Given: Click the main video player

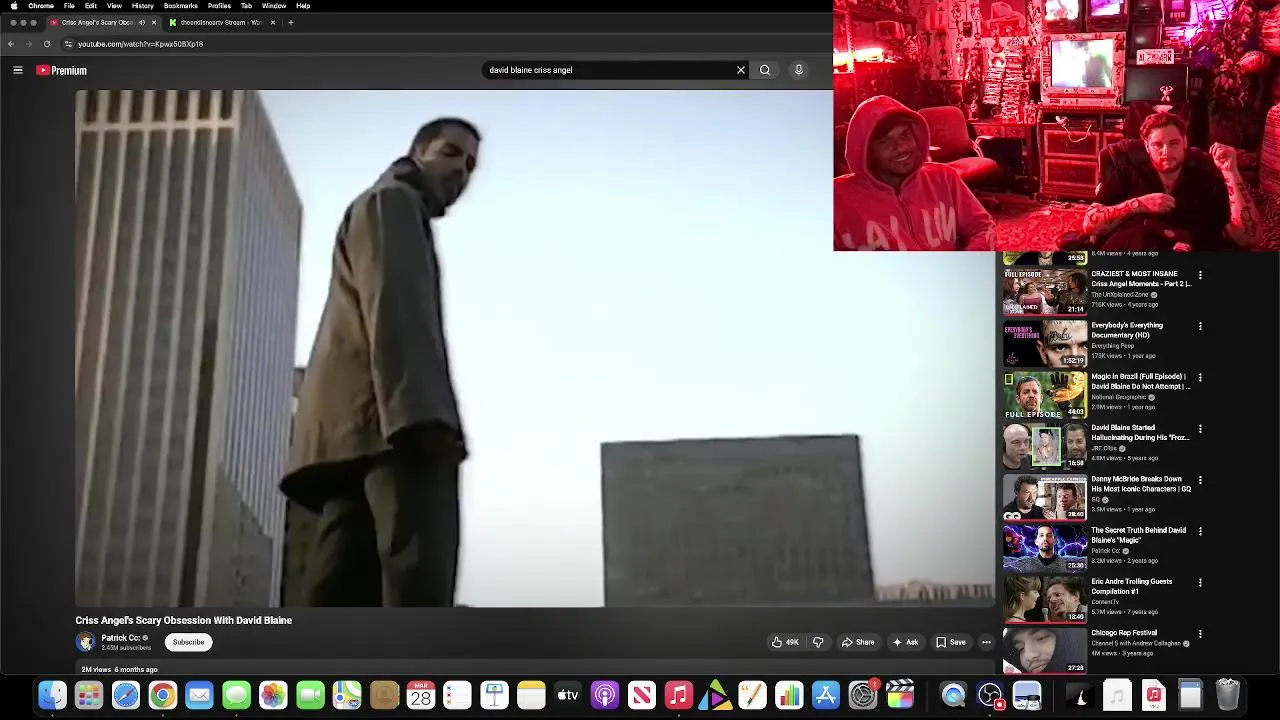Looking at the screenshot, I should pos(535,348).
